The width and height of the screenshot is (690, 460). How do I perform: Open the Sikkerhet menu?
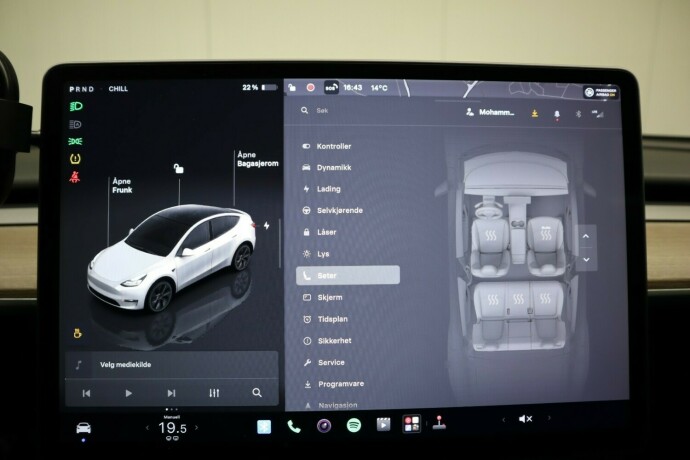tap(327, 341)
